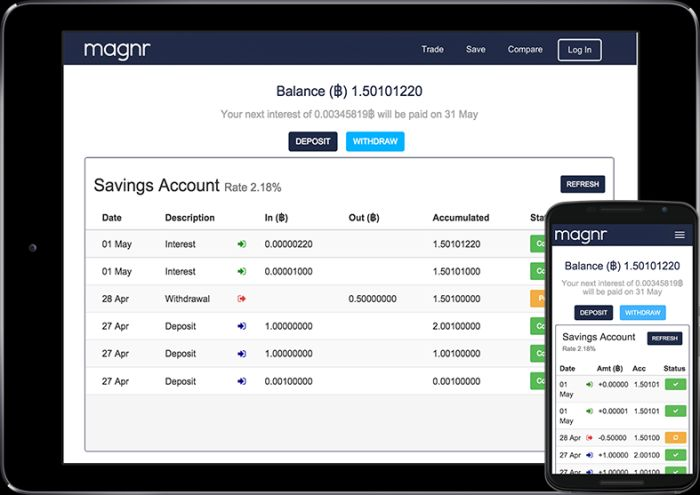Click phone green arrow in the +0.00001 row
This screenshot has width=700, height=495.
[x=589, y=411]
